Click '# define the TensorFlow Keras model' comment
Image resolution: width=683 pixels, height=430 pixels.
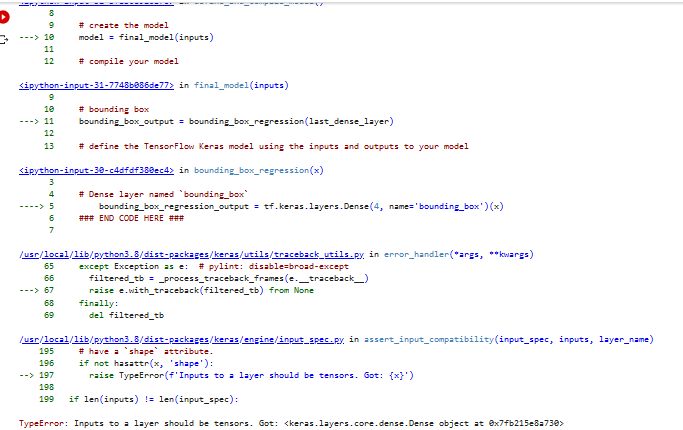(x=274, y=146)
